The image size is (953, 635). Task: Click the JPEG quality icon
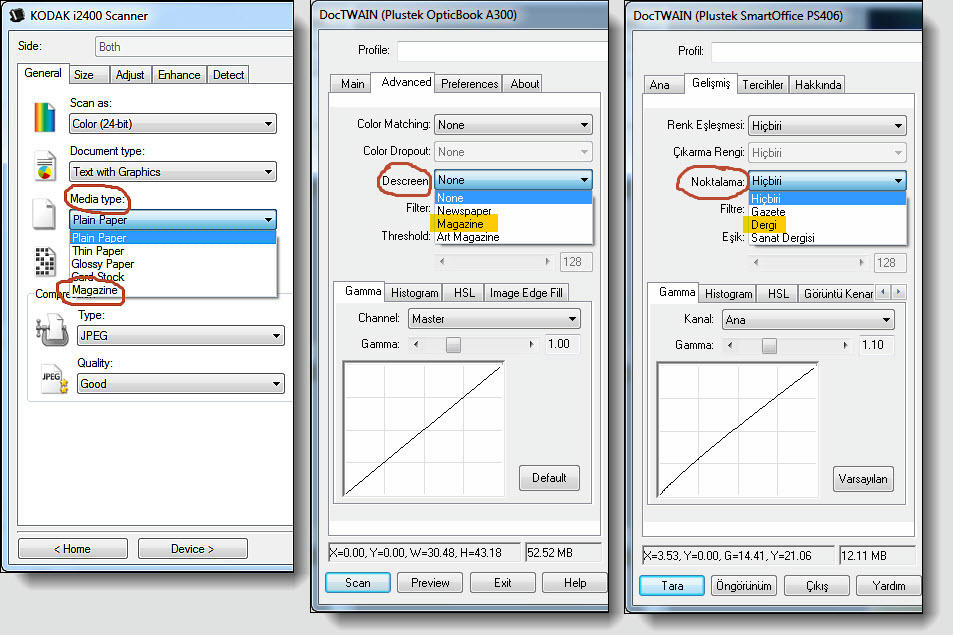[51, 379]
